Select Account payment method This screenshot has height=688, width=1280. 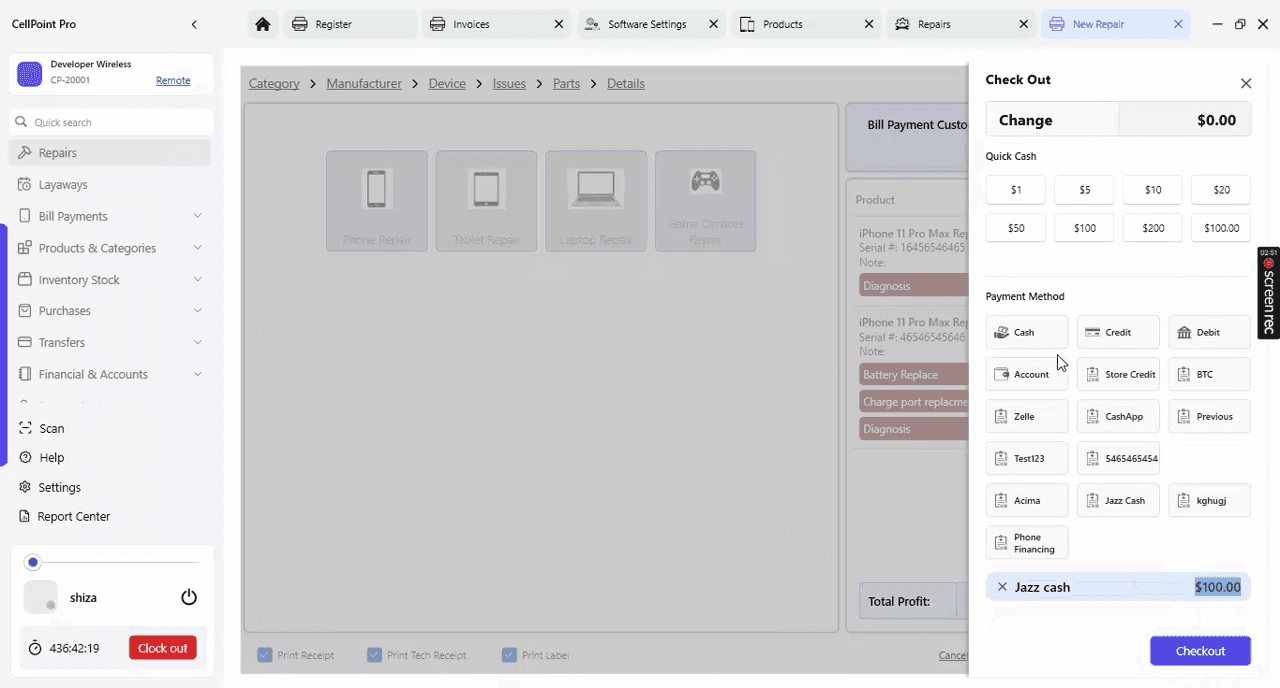pyautogui.click(x=1027, y=374)
